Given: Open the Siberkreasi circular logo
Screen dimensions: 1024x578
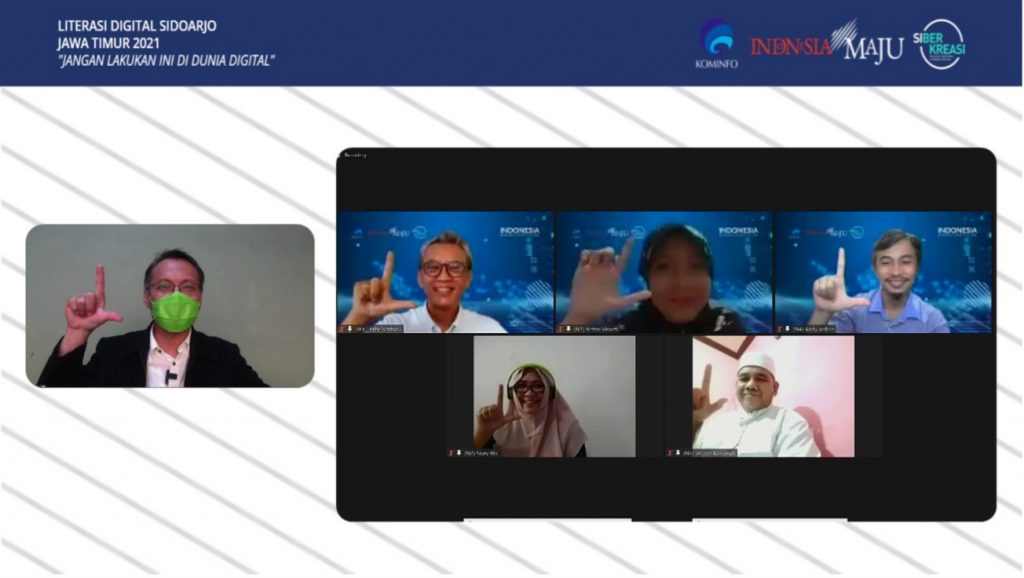Looking at the screenshot, I should tap(941, 44).
